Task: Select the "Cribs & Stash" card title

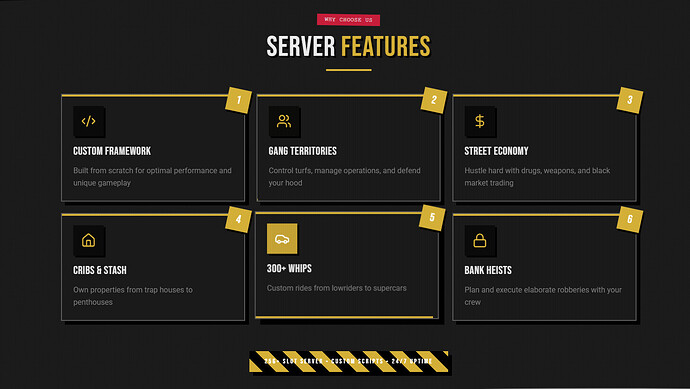Action: 100,270
